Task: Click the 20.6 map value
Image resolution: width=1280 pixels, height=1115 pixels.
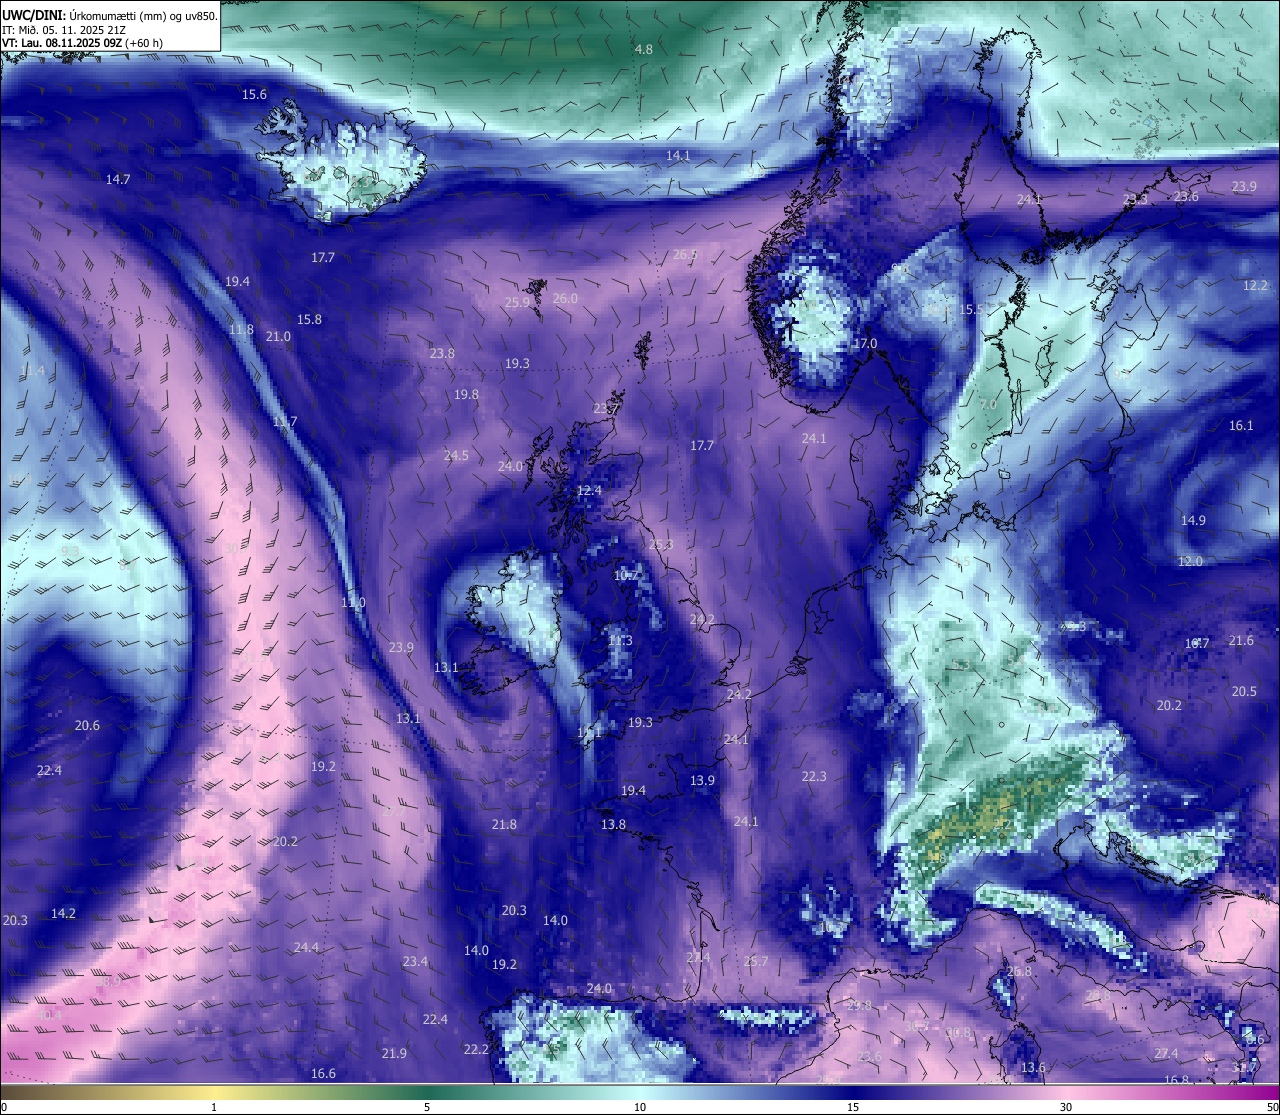Action: (87, 725)
